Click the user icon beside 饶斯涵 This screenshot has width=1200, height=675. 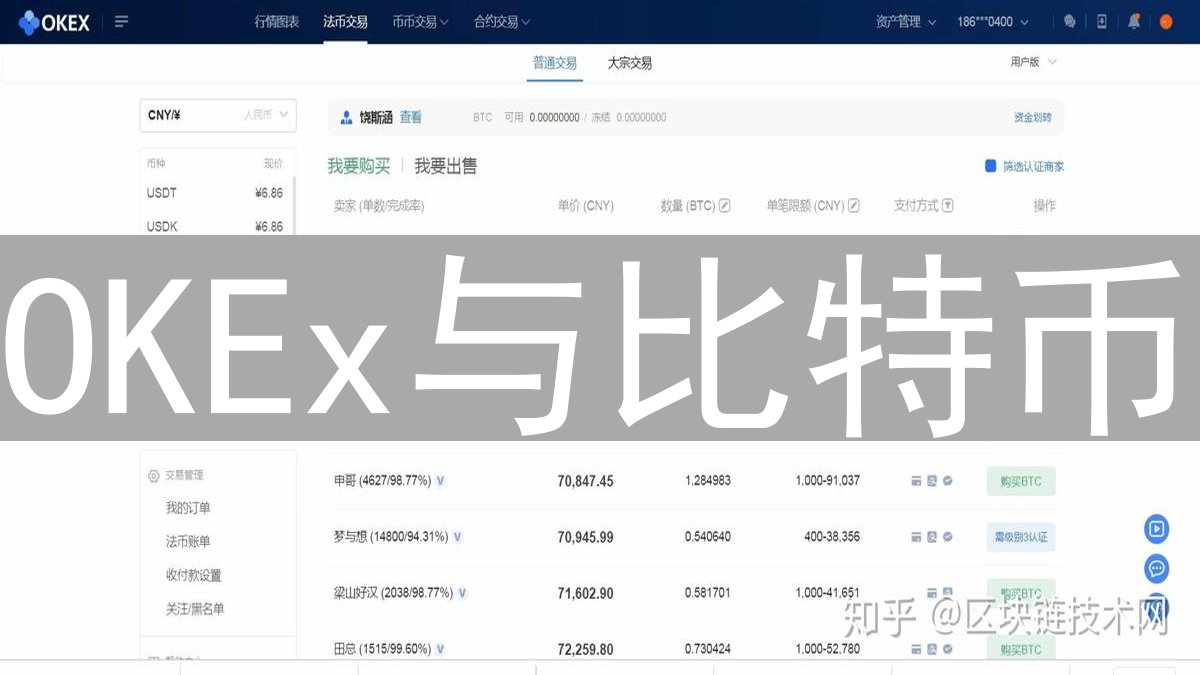point(347,117)
